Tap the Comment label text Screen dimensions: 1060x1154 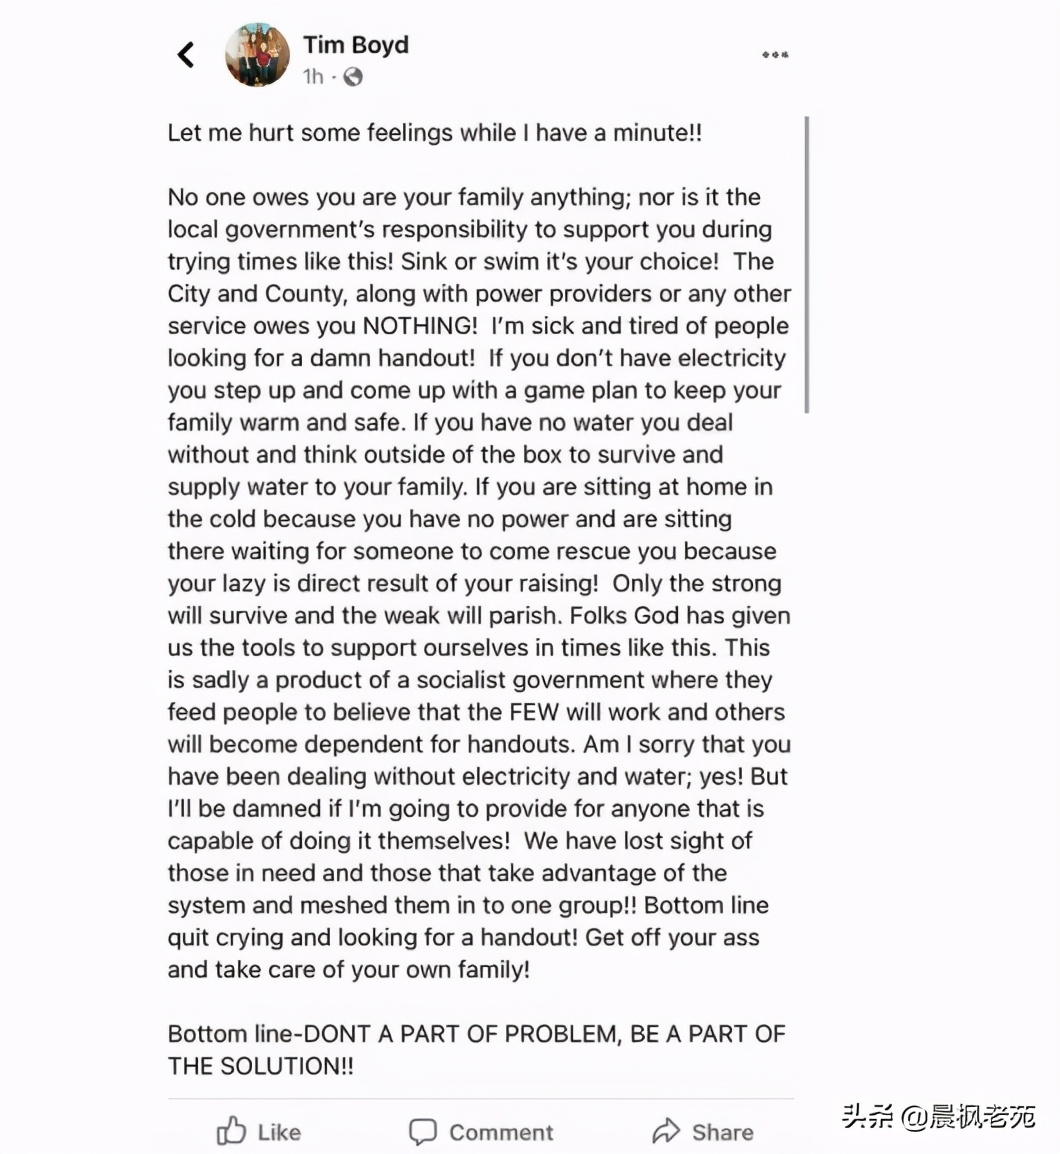click(501, 1132)
